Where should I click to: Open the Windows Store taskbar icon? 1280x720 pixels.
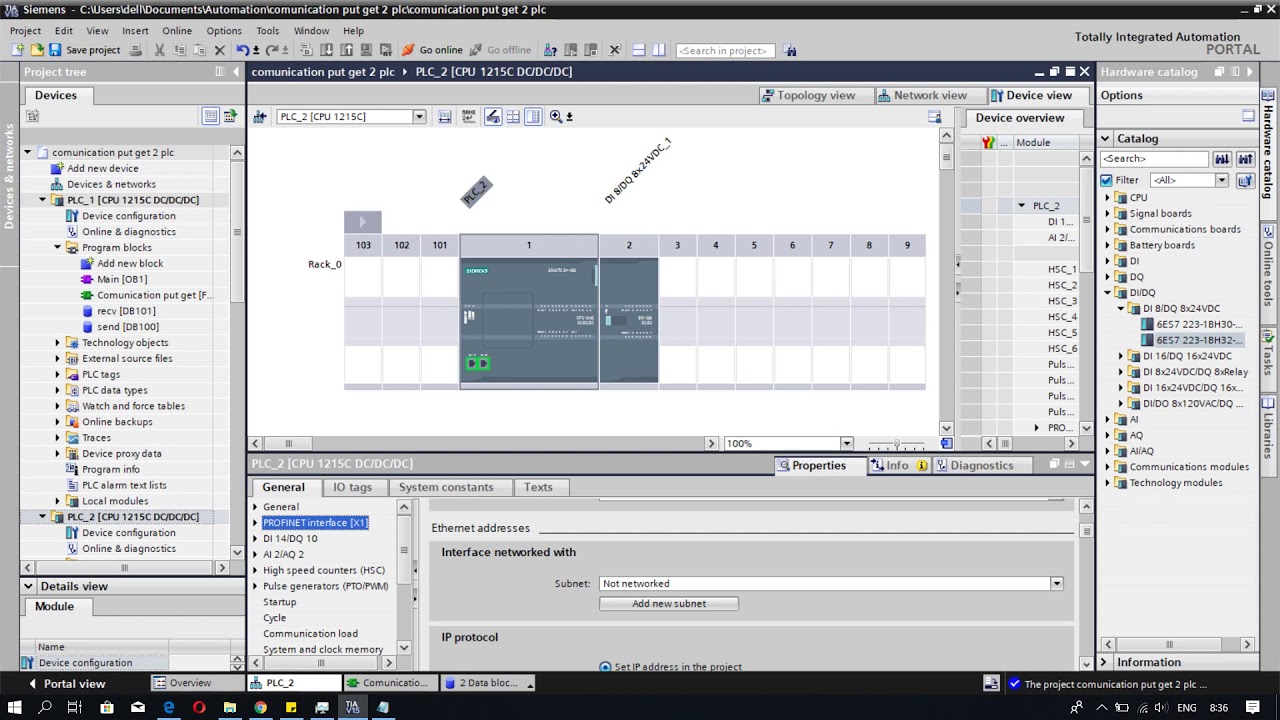(x=107, y=707)
